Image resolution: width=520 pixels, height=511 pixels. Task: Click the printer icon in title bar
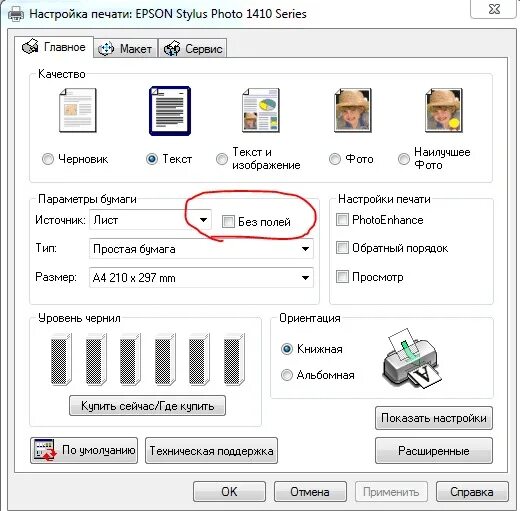pos(16,14)
